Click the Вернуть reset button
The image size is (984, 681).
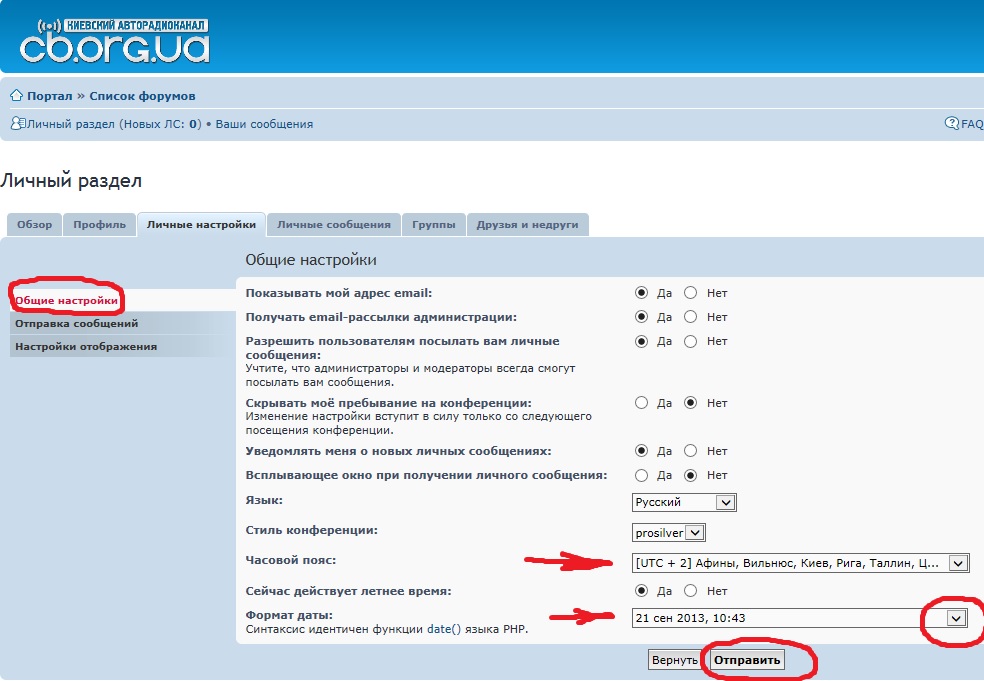click(674, 660)
